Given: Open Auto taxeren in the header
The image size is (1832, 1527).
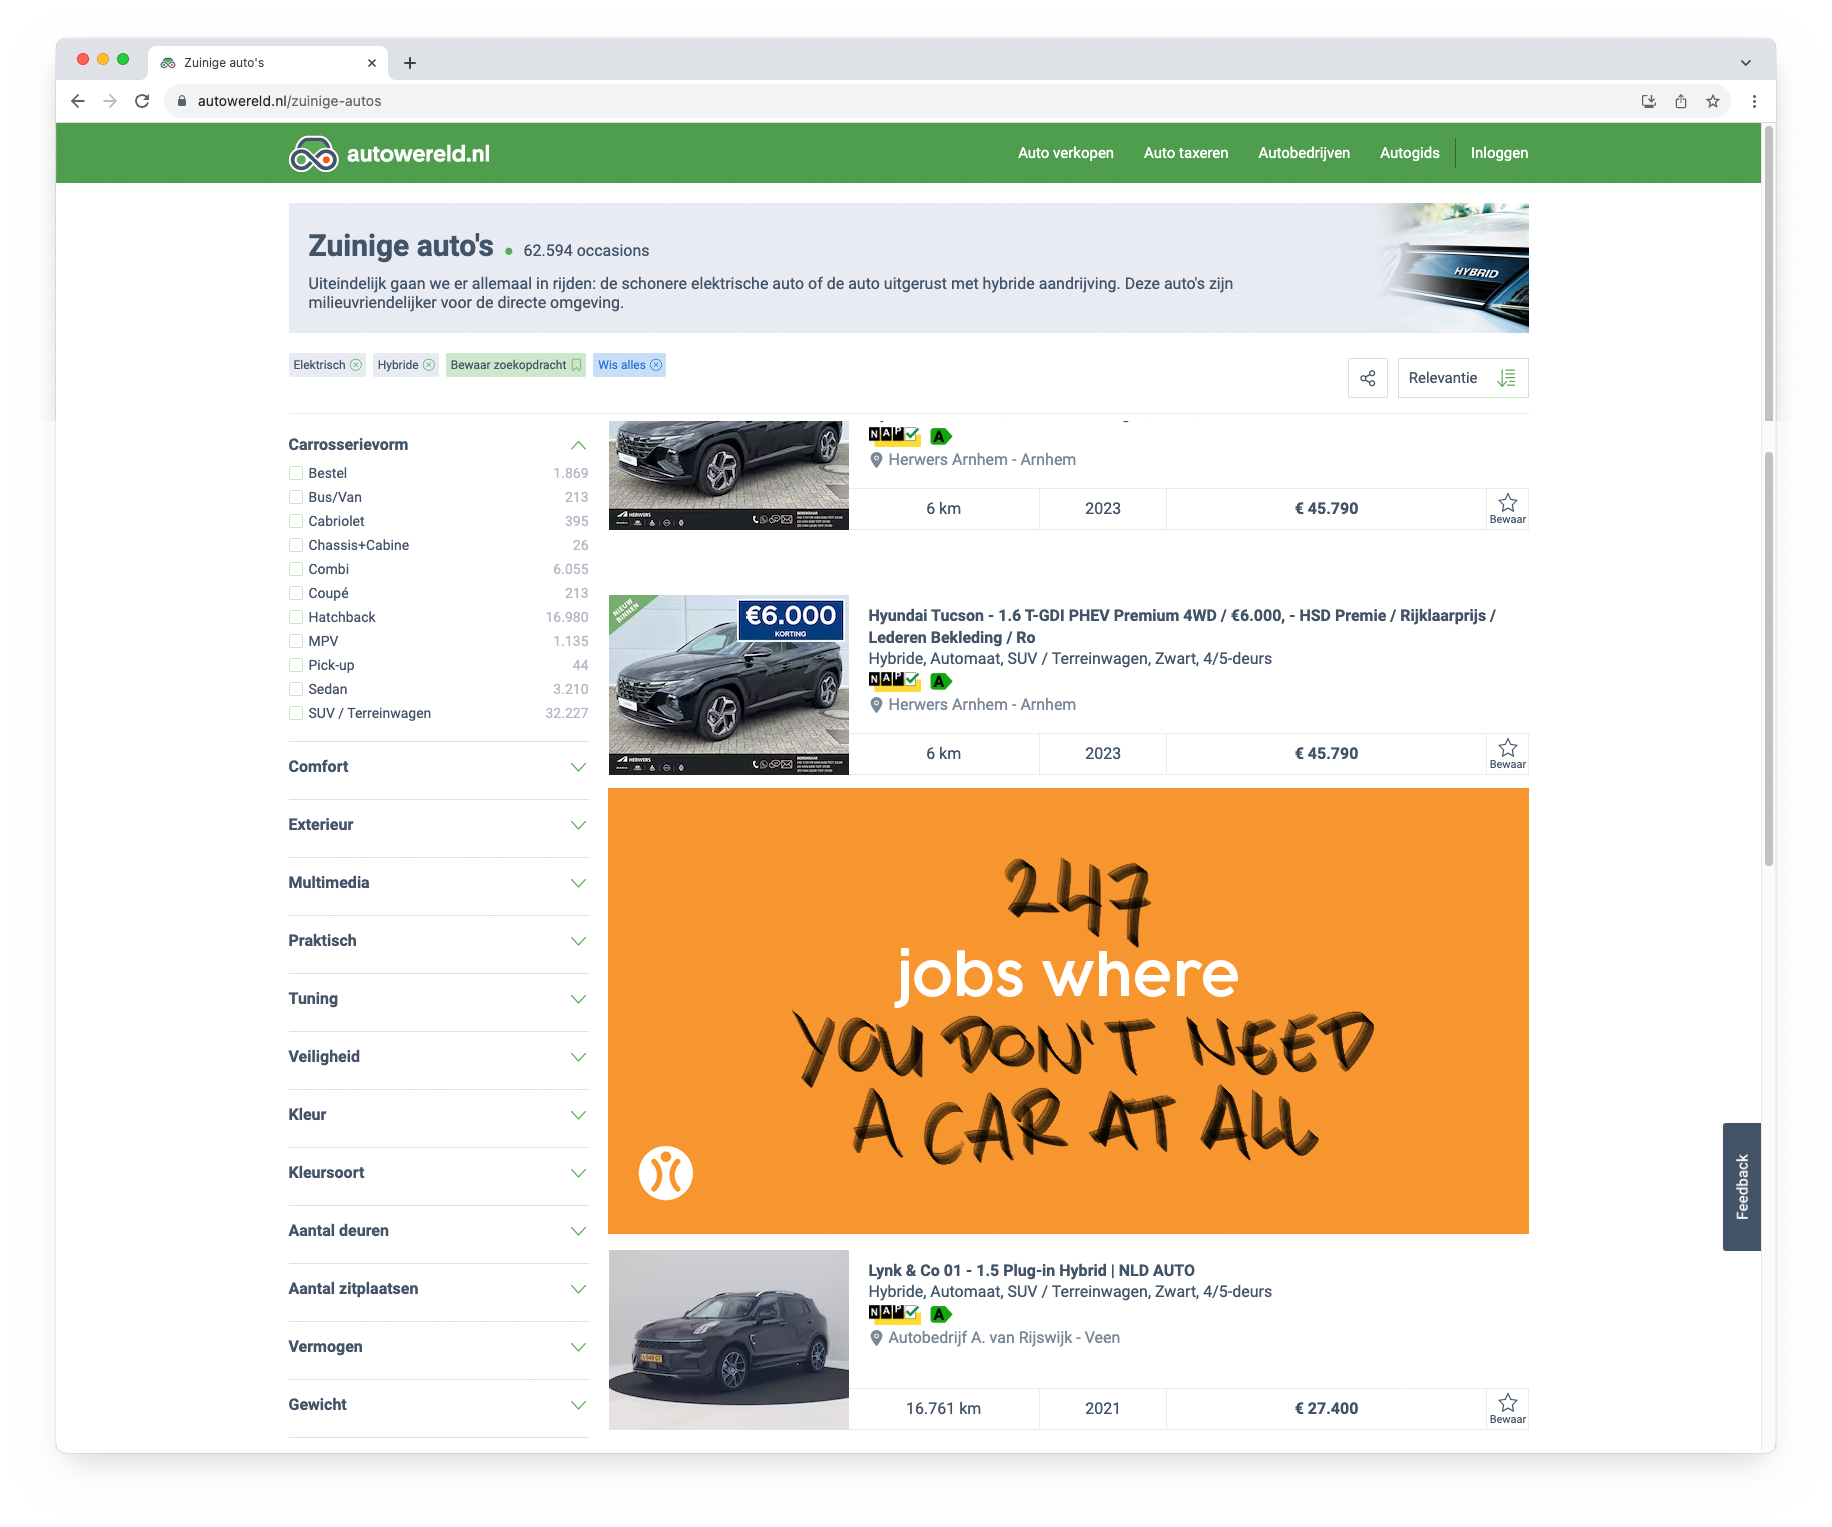Looking at the screenshot, I should pyautogui.click(x=1185, y=153).
